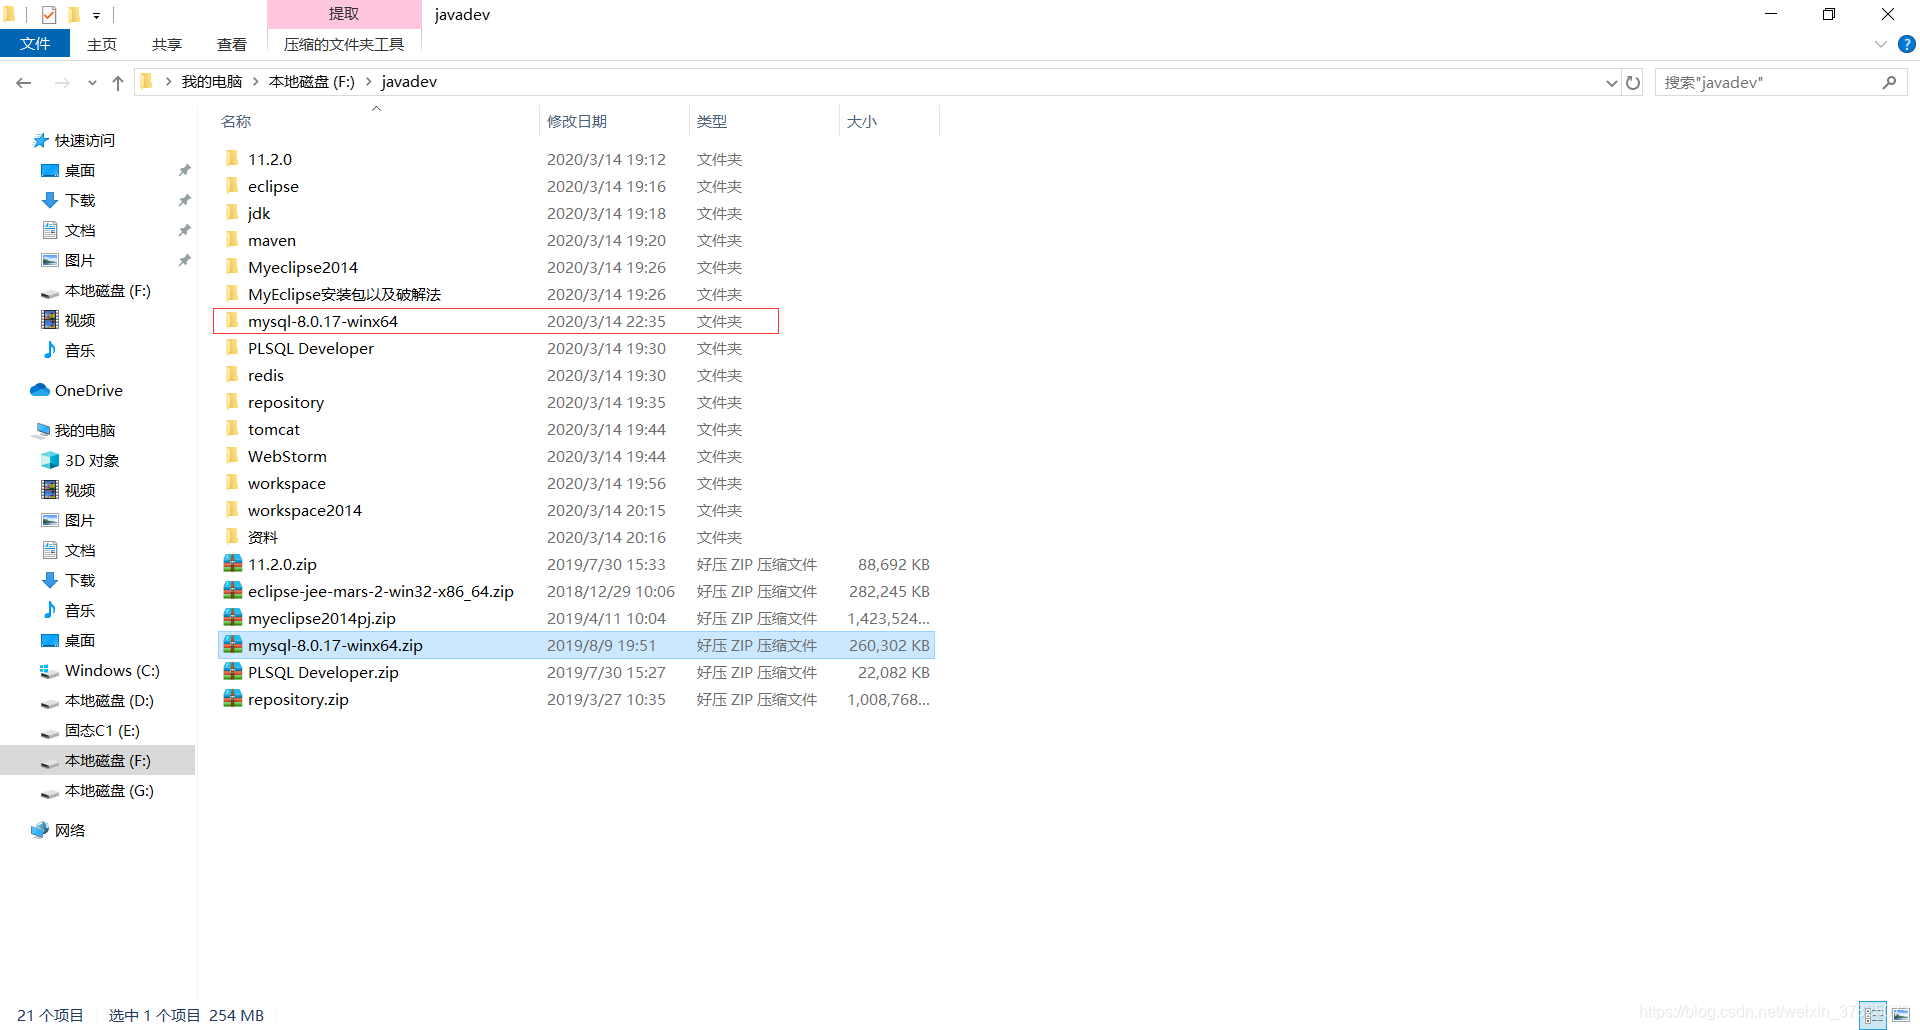
Task: Switch to large icons view layout
Action: pyautogui.click(x=1901, y=1014)
